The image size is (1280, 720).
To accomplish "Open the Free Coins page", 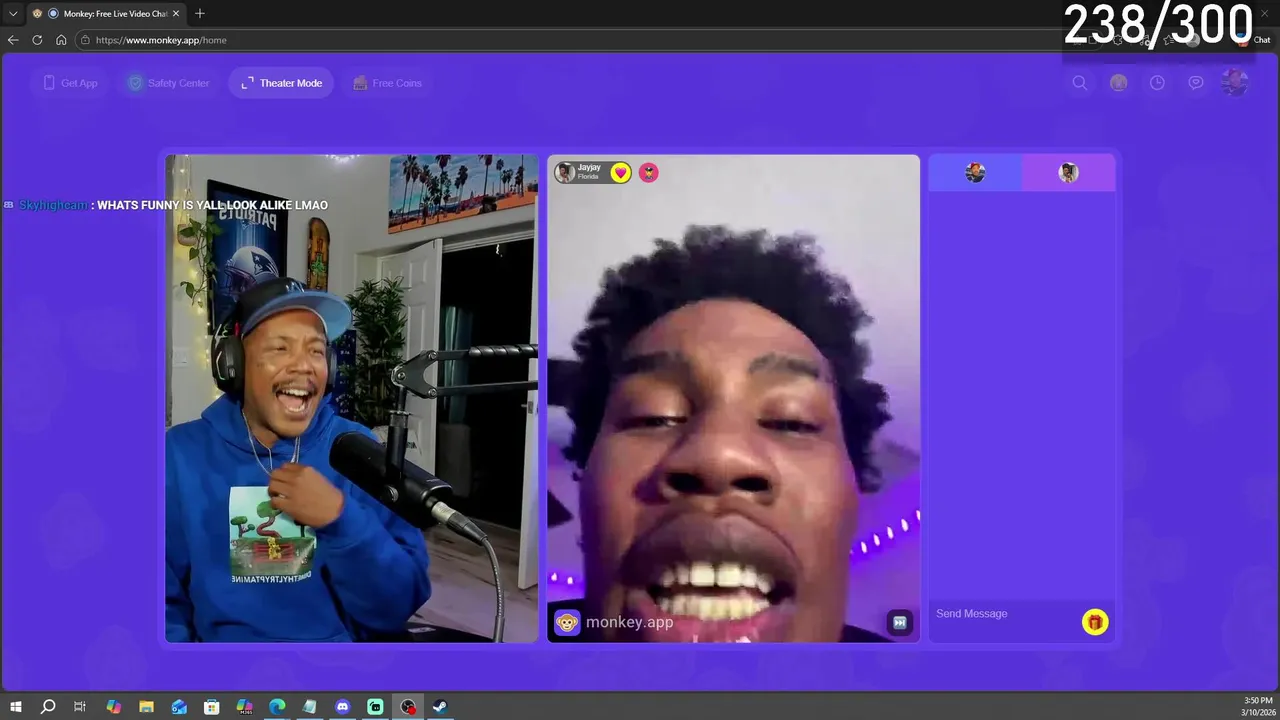I will pos(387,83).
